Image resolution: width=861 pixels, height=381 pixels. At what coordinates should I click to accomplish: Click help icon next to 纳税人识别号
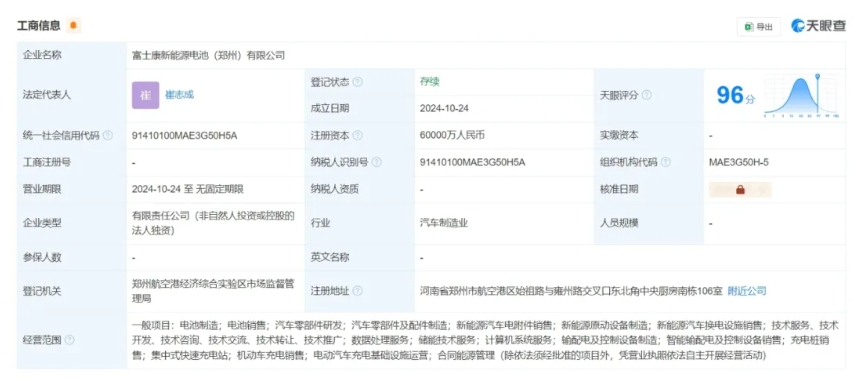(x=377, y=162)
